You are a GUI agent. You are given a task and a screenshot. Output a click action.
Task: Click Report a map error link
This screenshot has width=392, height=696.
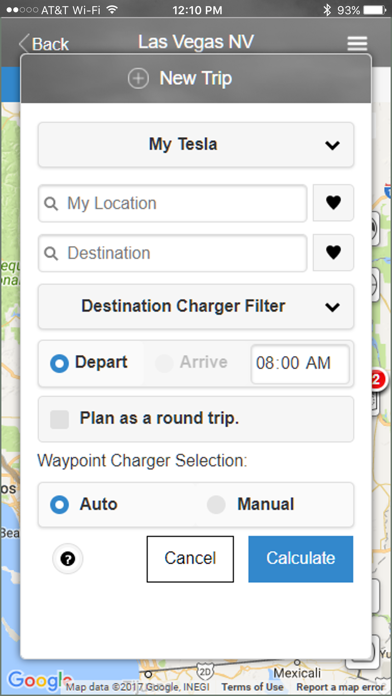point(341,687)
